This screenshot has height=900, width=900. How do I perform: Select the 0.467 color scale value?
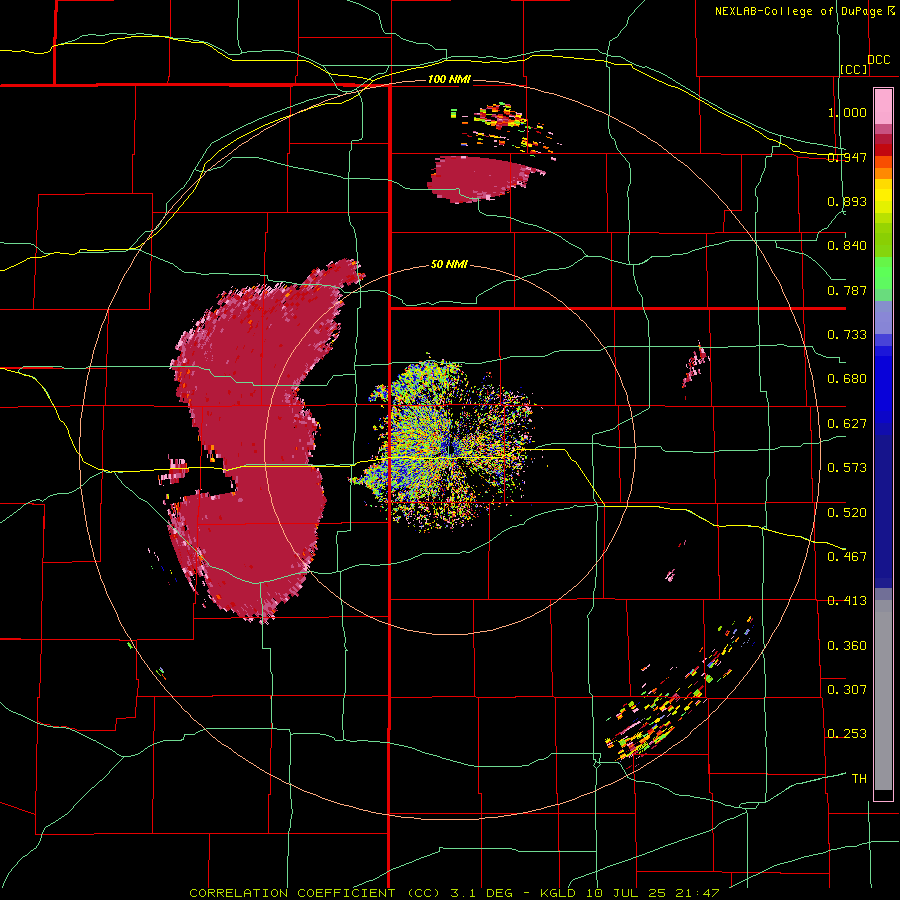click(847, 557)
